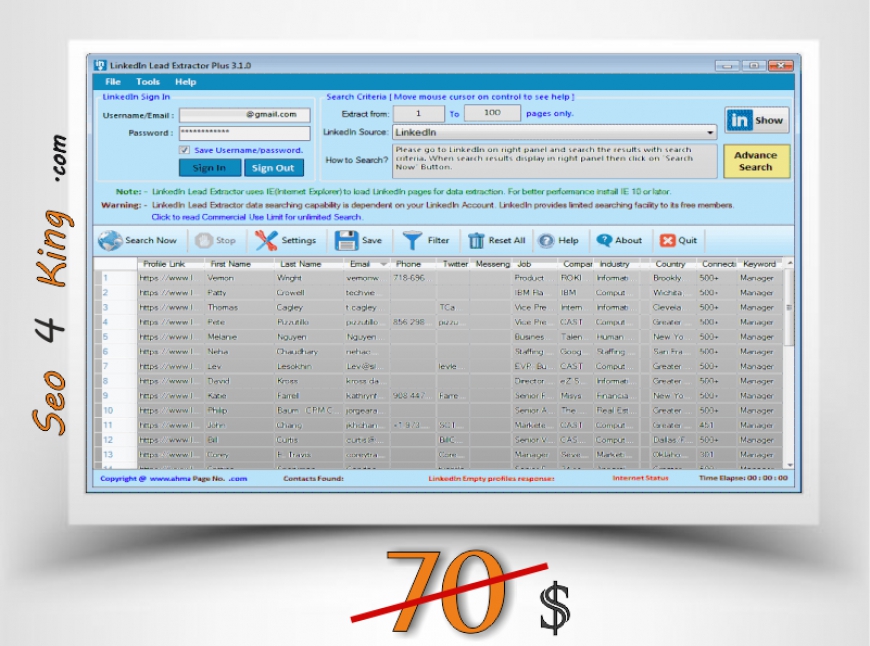The width and height of the screenshot is (870, 646).
Task: Click the Password input field
Action: [x=245, y=133]
